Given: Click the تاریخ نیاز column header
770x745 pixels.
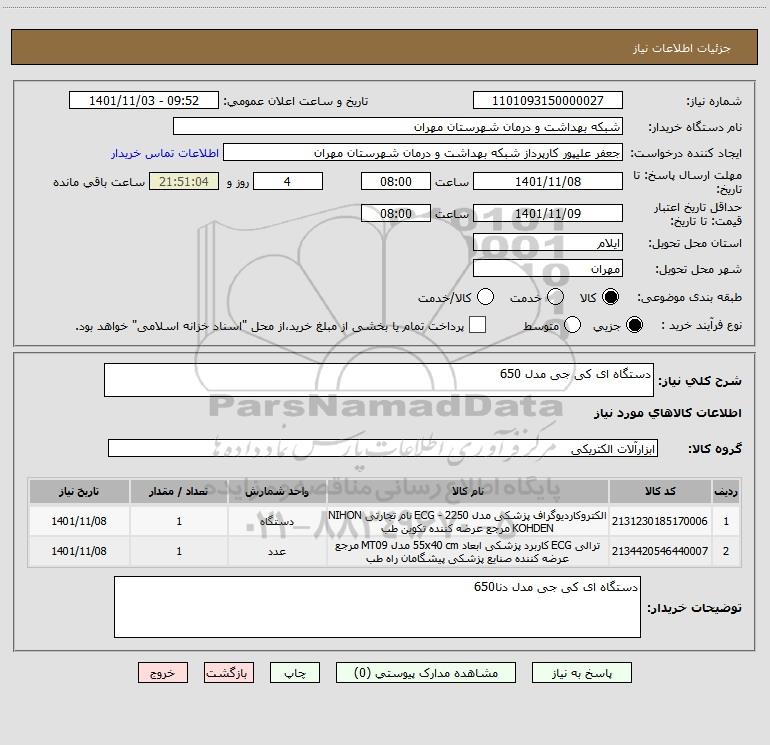Looking at the screenshot, I should pyautogui.click(x=79, y=492).
